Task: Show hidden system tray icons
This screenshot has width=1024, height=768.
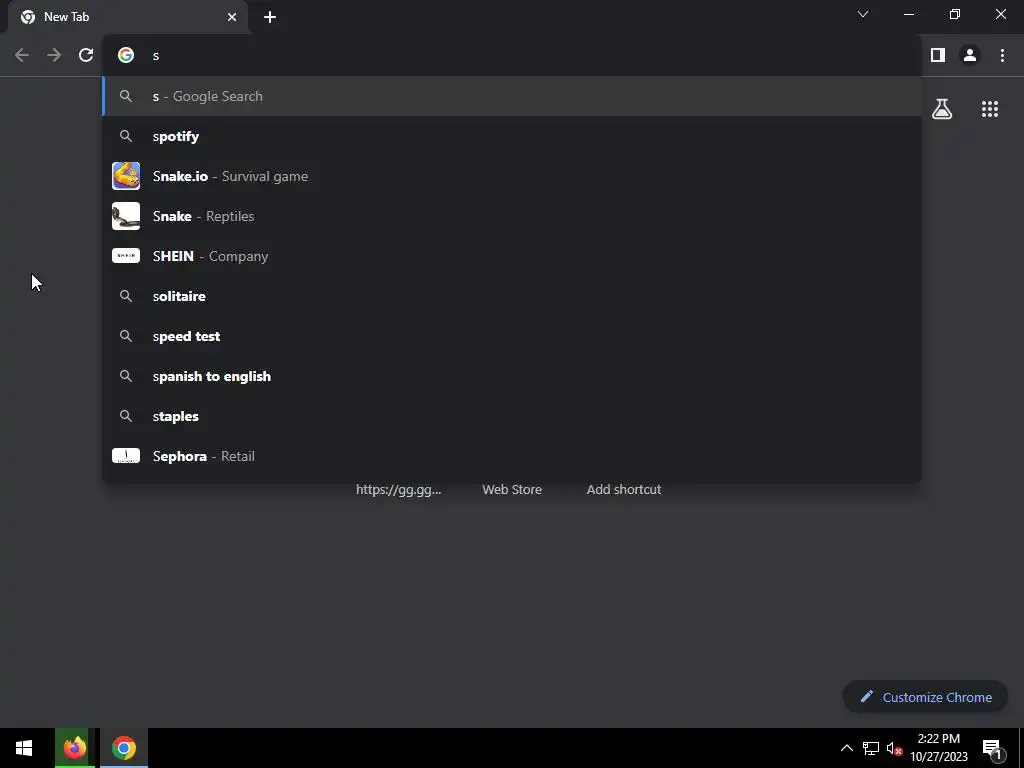Action: pos(846,748)
